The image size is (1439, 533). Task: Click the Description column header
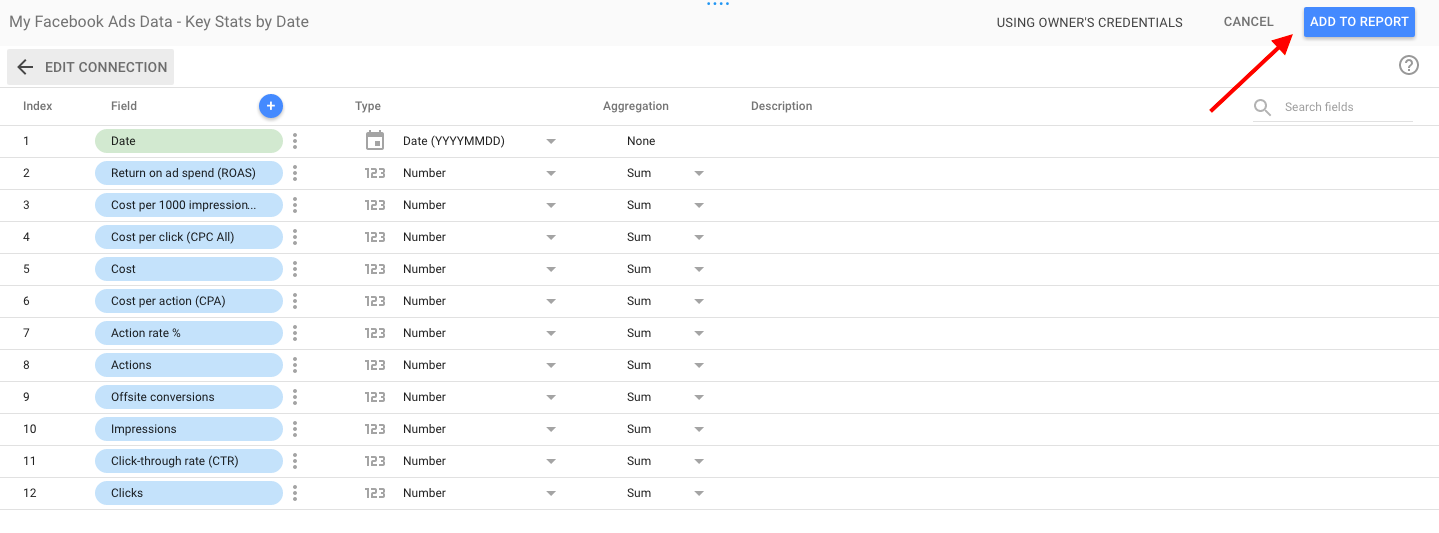782,106
